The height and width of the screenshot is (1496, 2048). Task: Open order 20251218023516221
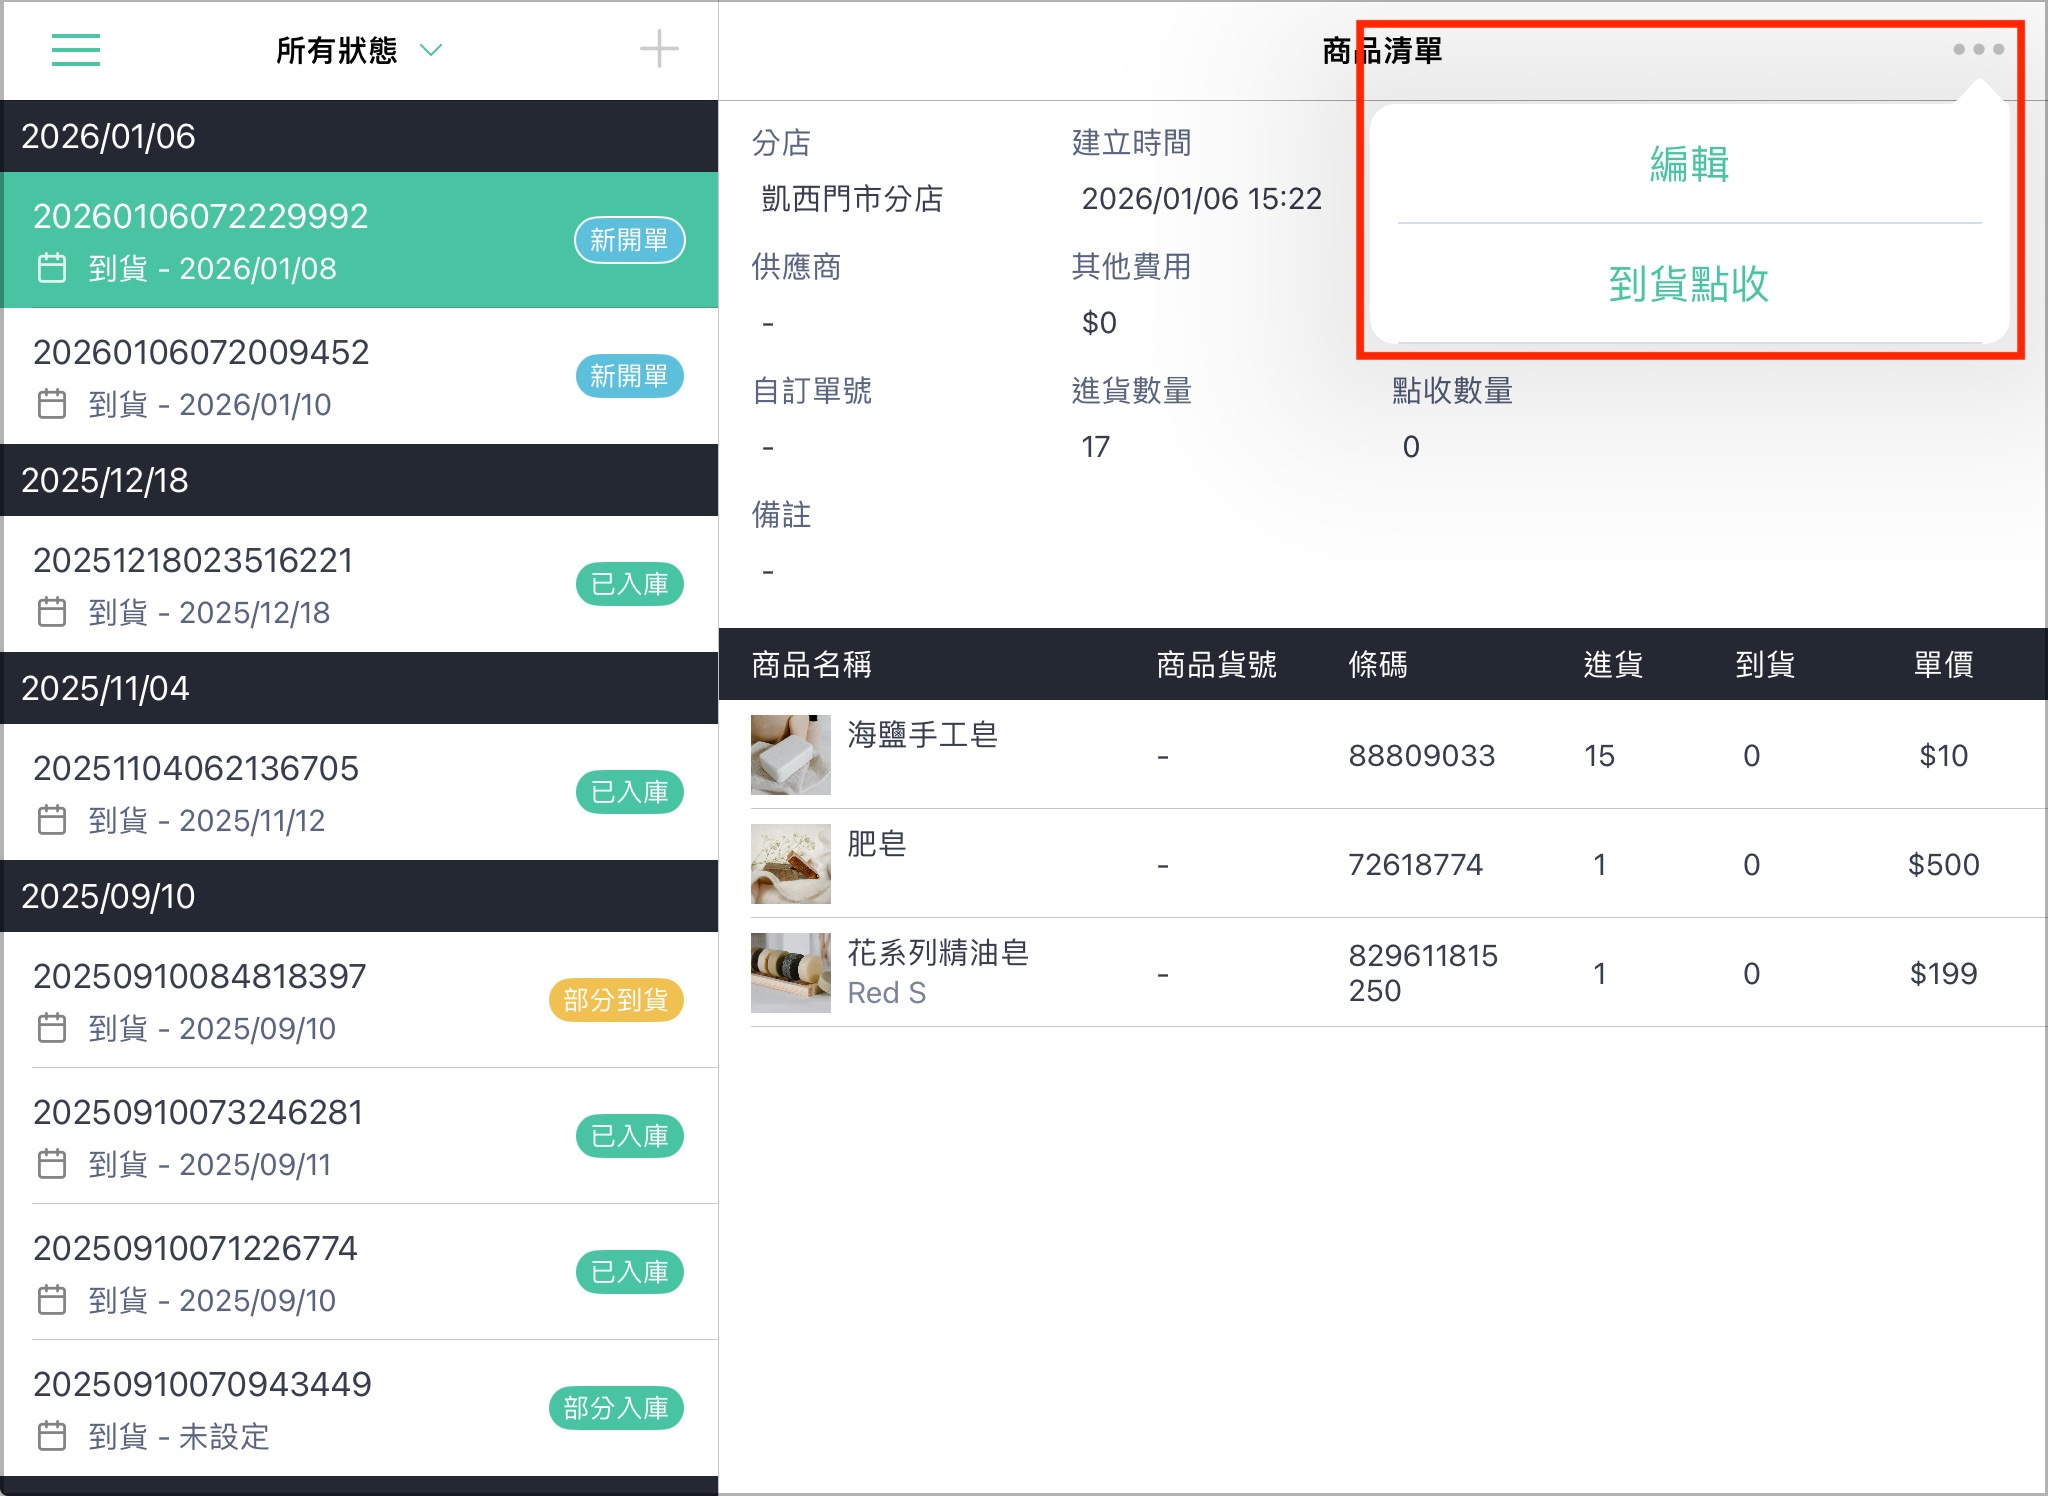360,584
